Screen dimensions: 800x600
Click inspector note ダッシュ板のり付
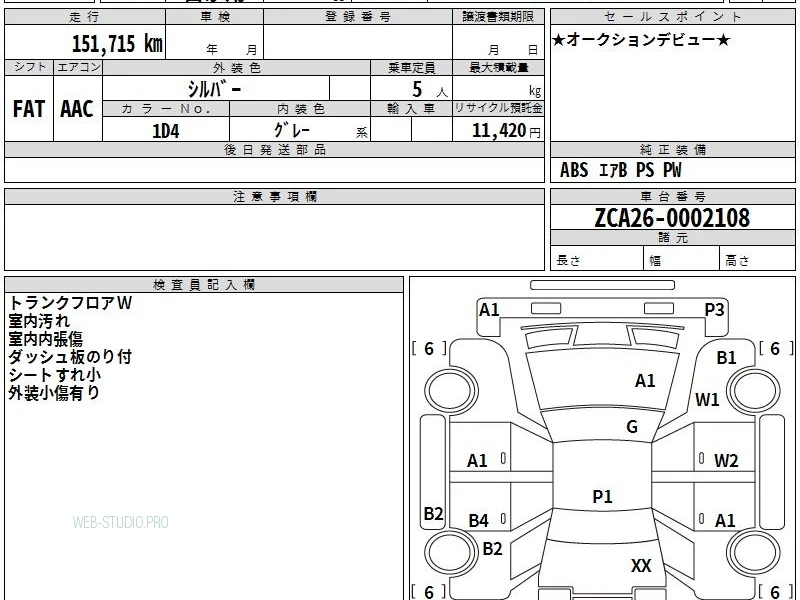[x=70, y=357]
